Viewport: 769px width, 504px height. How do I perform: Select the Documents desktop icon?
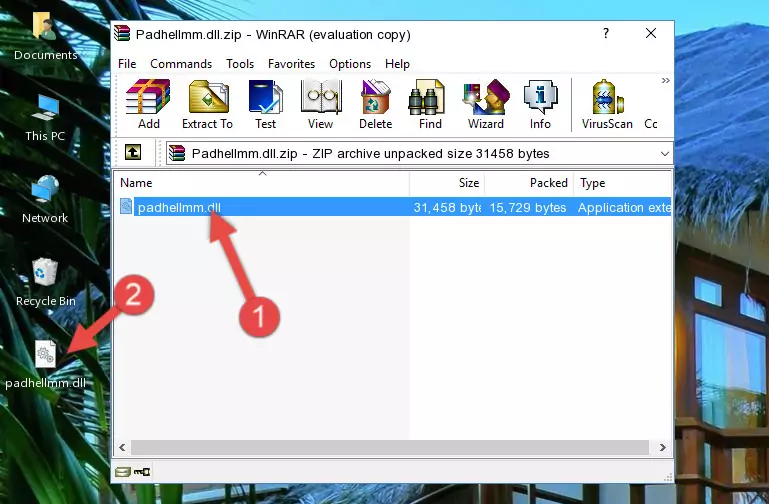(45, 36)
